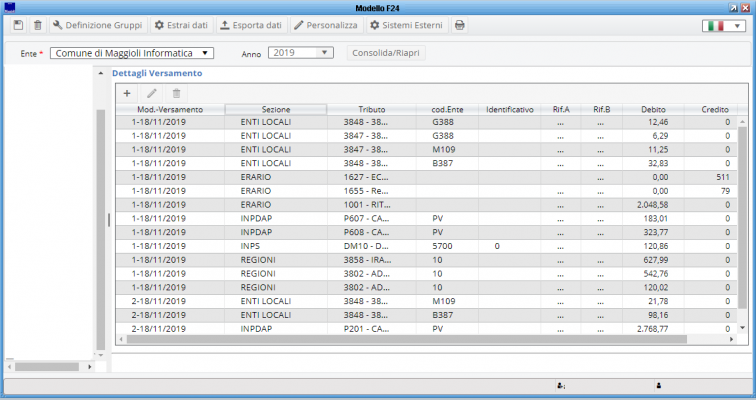
Task: Open the Italian flag language dropdown
Action: [x=725, y=25]
